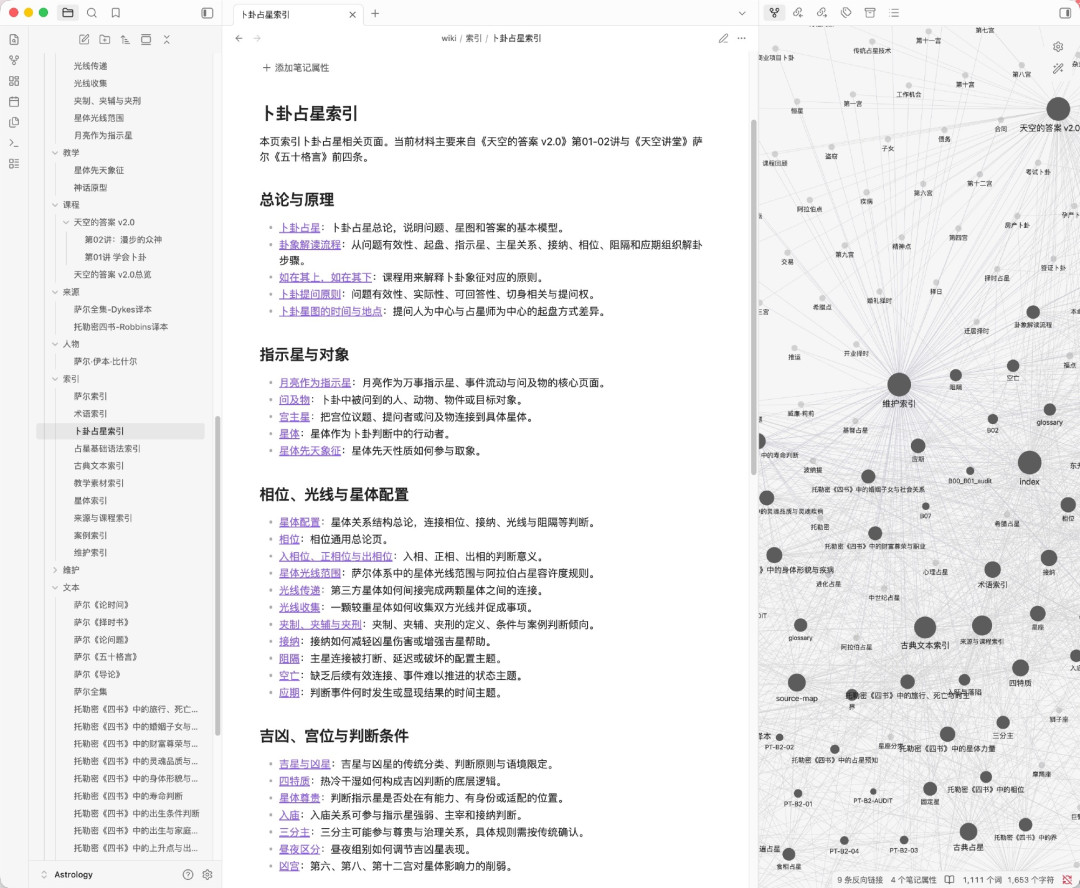Open the 卜卦占星 link
The width and height of the screenshot is (1080, 888).
pyautogui.click(x=300, y=227)
